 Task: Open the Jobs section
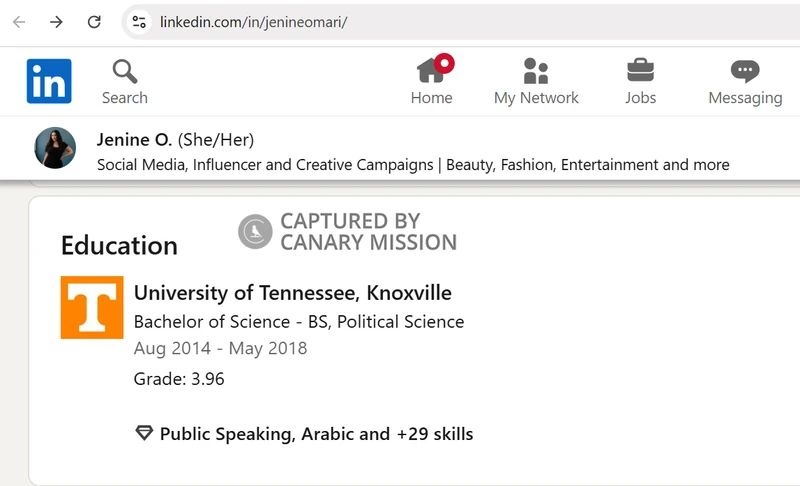click(x=641, y=82)
